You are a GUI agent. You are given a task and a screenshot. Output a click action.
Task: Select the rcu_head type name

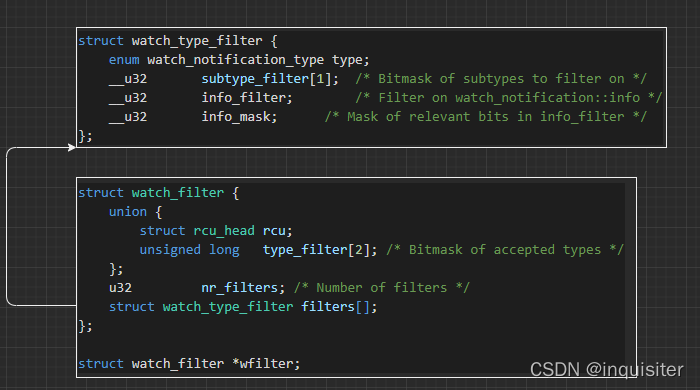(224, 231)
